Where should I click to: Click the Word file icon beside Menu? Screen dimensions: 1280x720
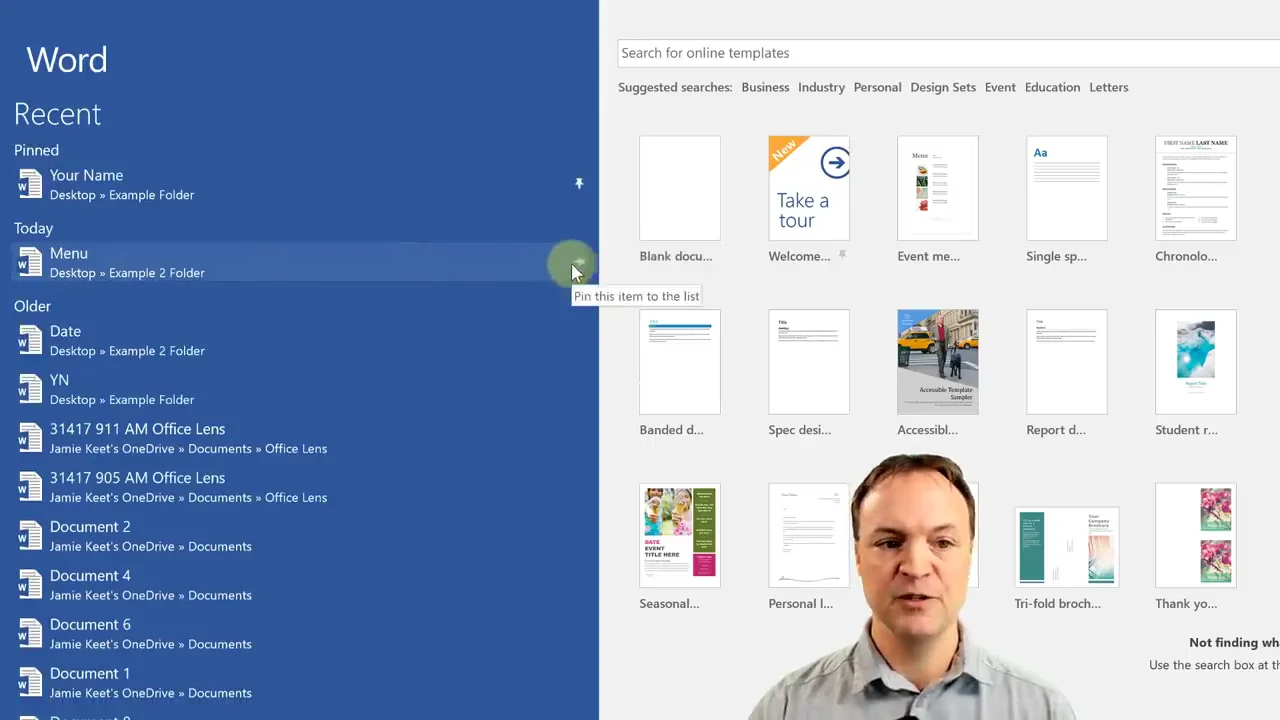coord(30,262)
